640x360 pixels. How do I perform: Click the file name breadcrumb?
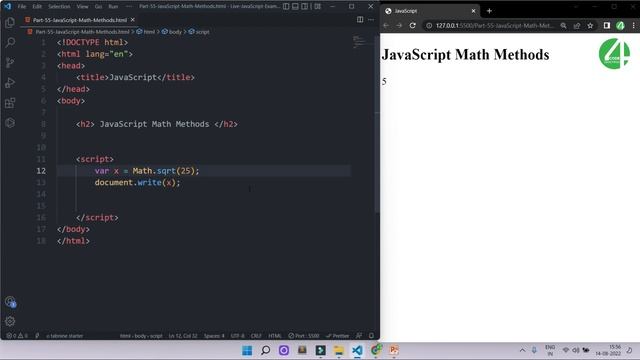(x=82, y=31)
